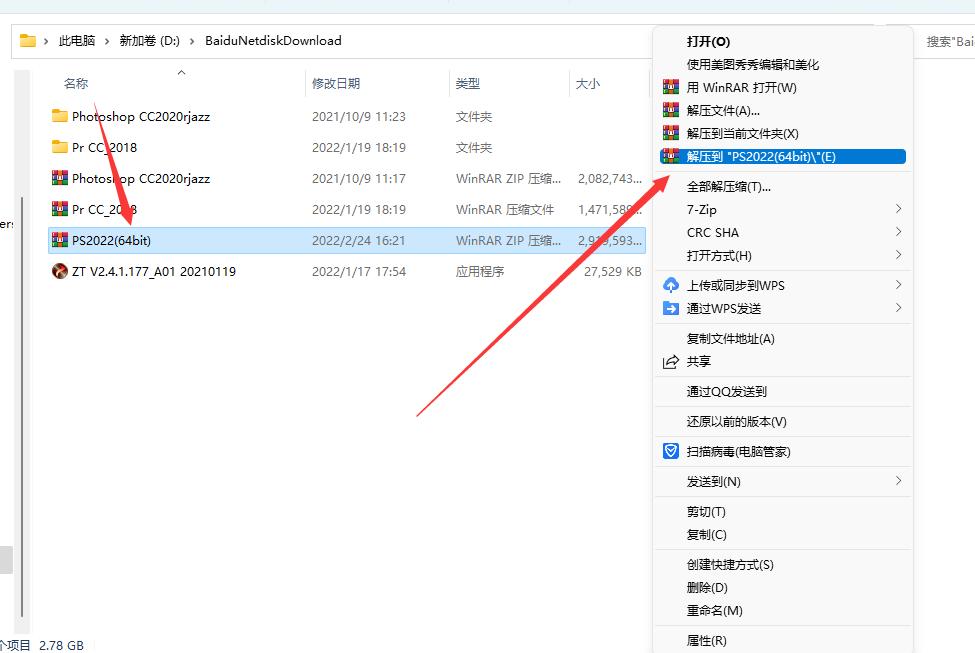Click the WPS cloud icon beside 上传或同步到WPS

(670, 285)
